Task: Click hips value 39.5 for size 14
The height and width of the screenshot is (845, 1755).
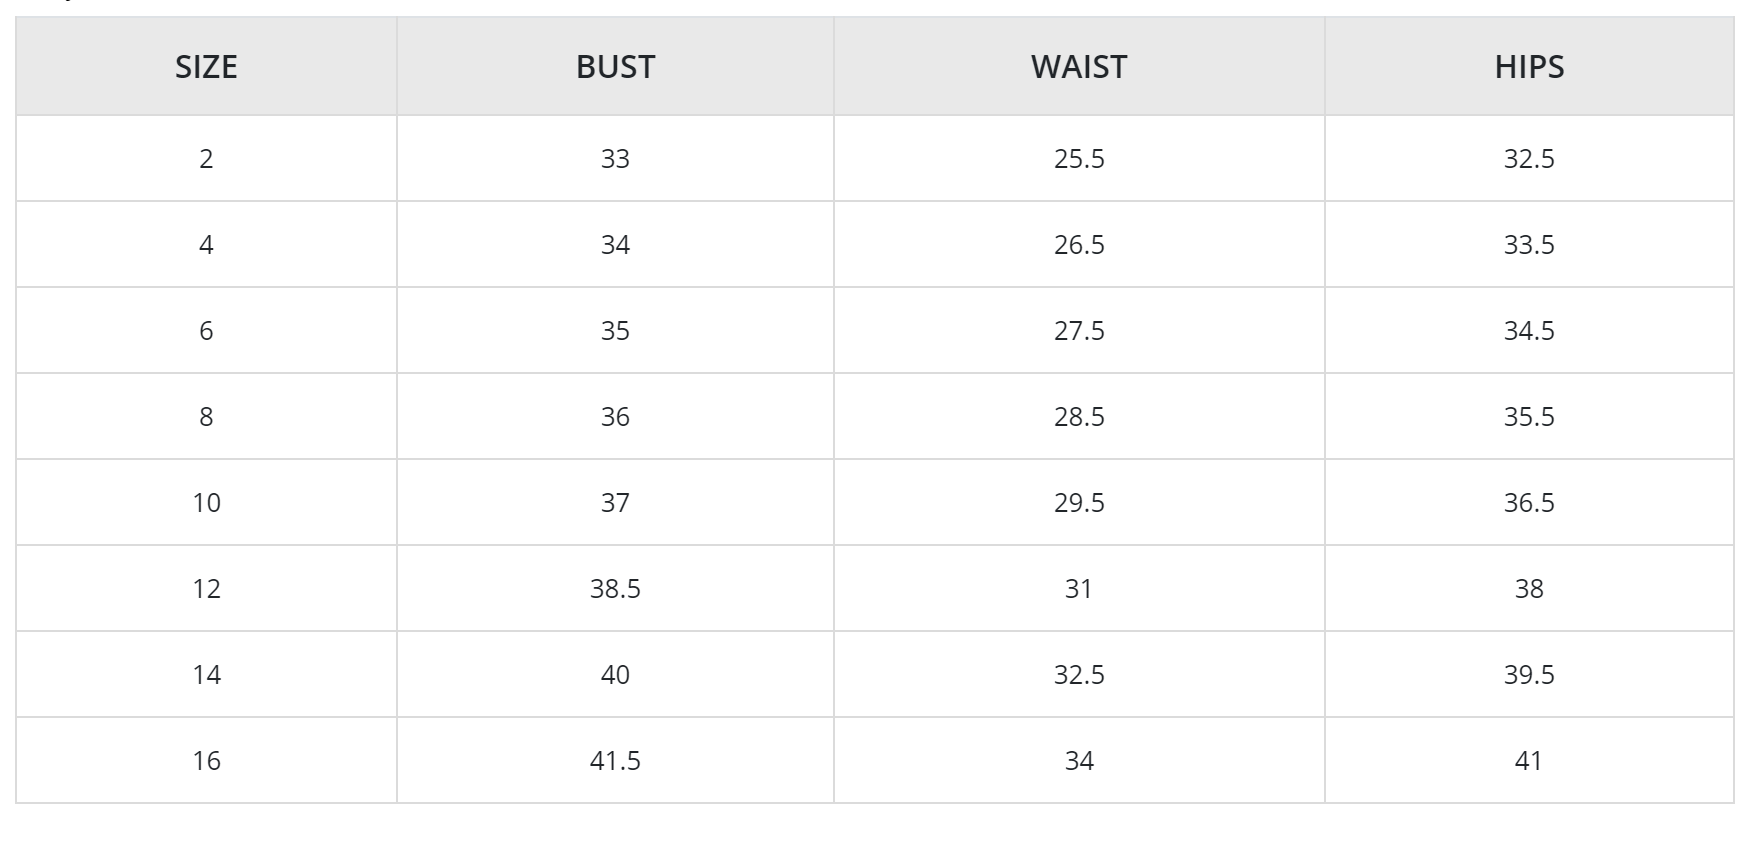Action: coord(1528,675)
